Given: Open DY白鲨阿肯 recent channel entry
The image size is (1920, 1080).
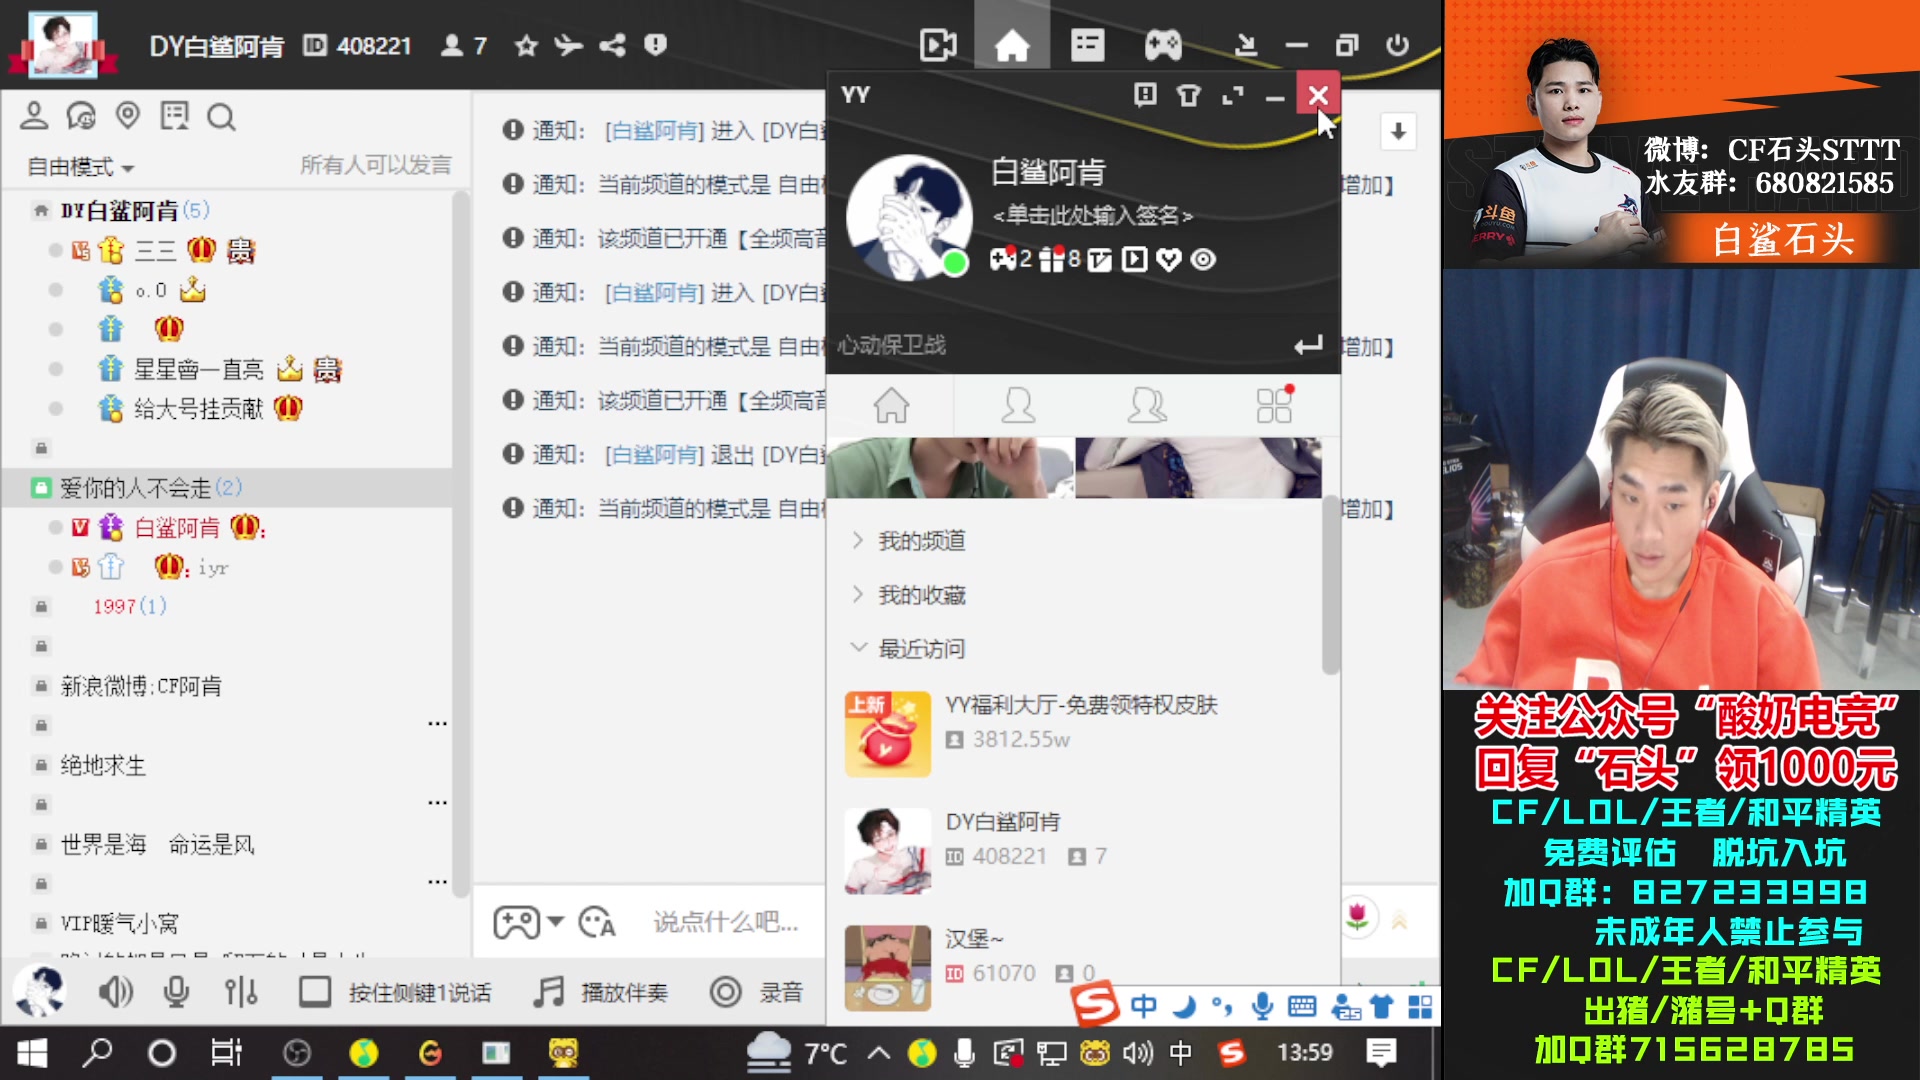Looking at the screenshot, I should coord(1080,850).
